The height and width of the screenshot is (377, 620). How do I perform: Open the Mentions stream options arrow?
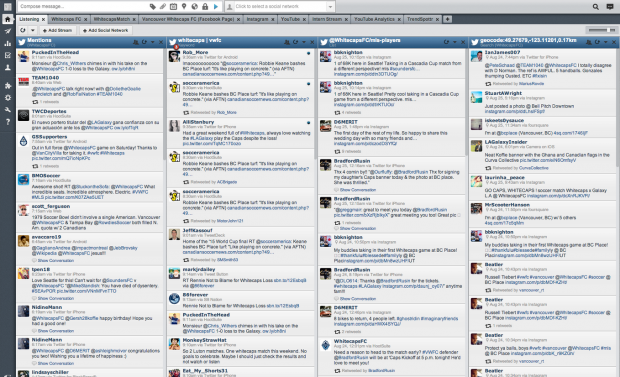[x=153, y=42]
